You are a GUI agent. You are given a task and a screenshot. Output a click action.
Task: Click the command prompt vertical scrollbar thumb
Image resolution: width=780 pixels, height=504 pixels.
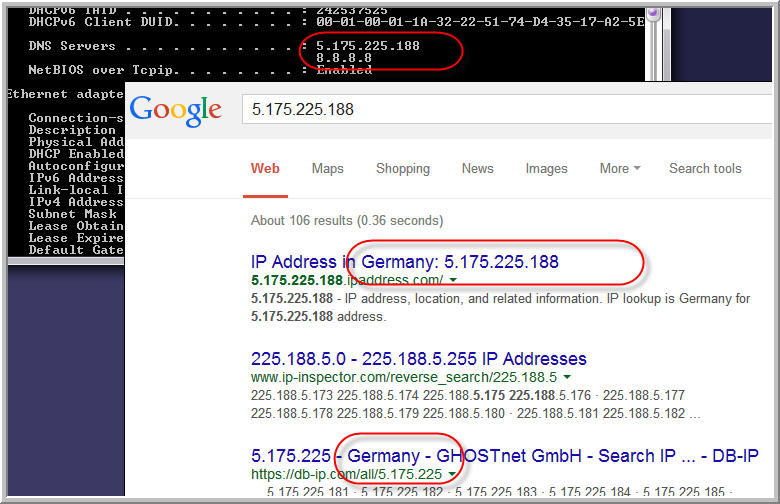point(653,14)
